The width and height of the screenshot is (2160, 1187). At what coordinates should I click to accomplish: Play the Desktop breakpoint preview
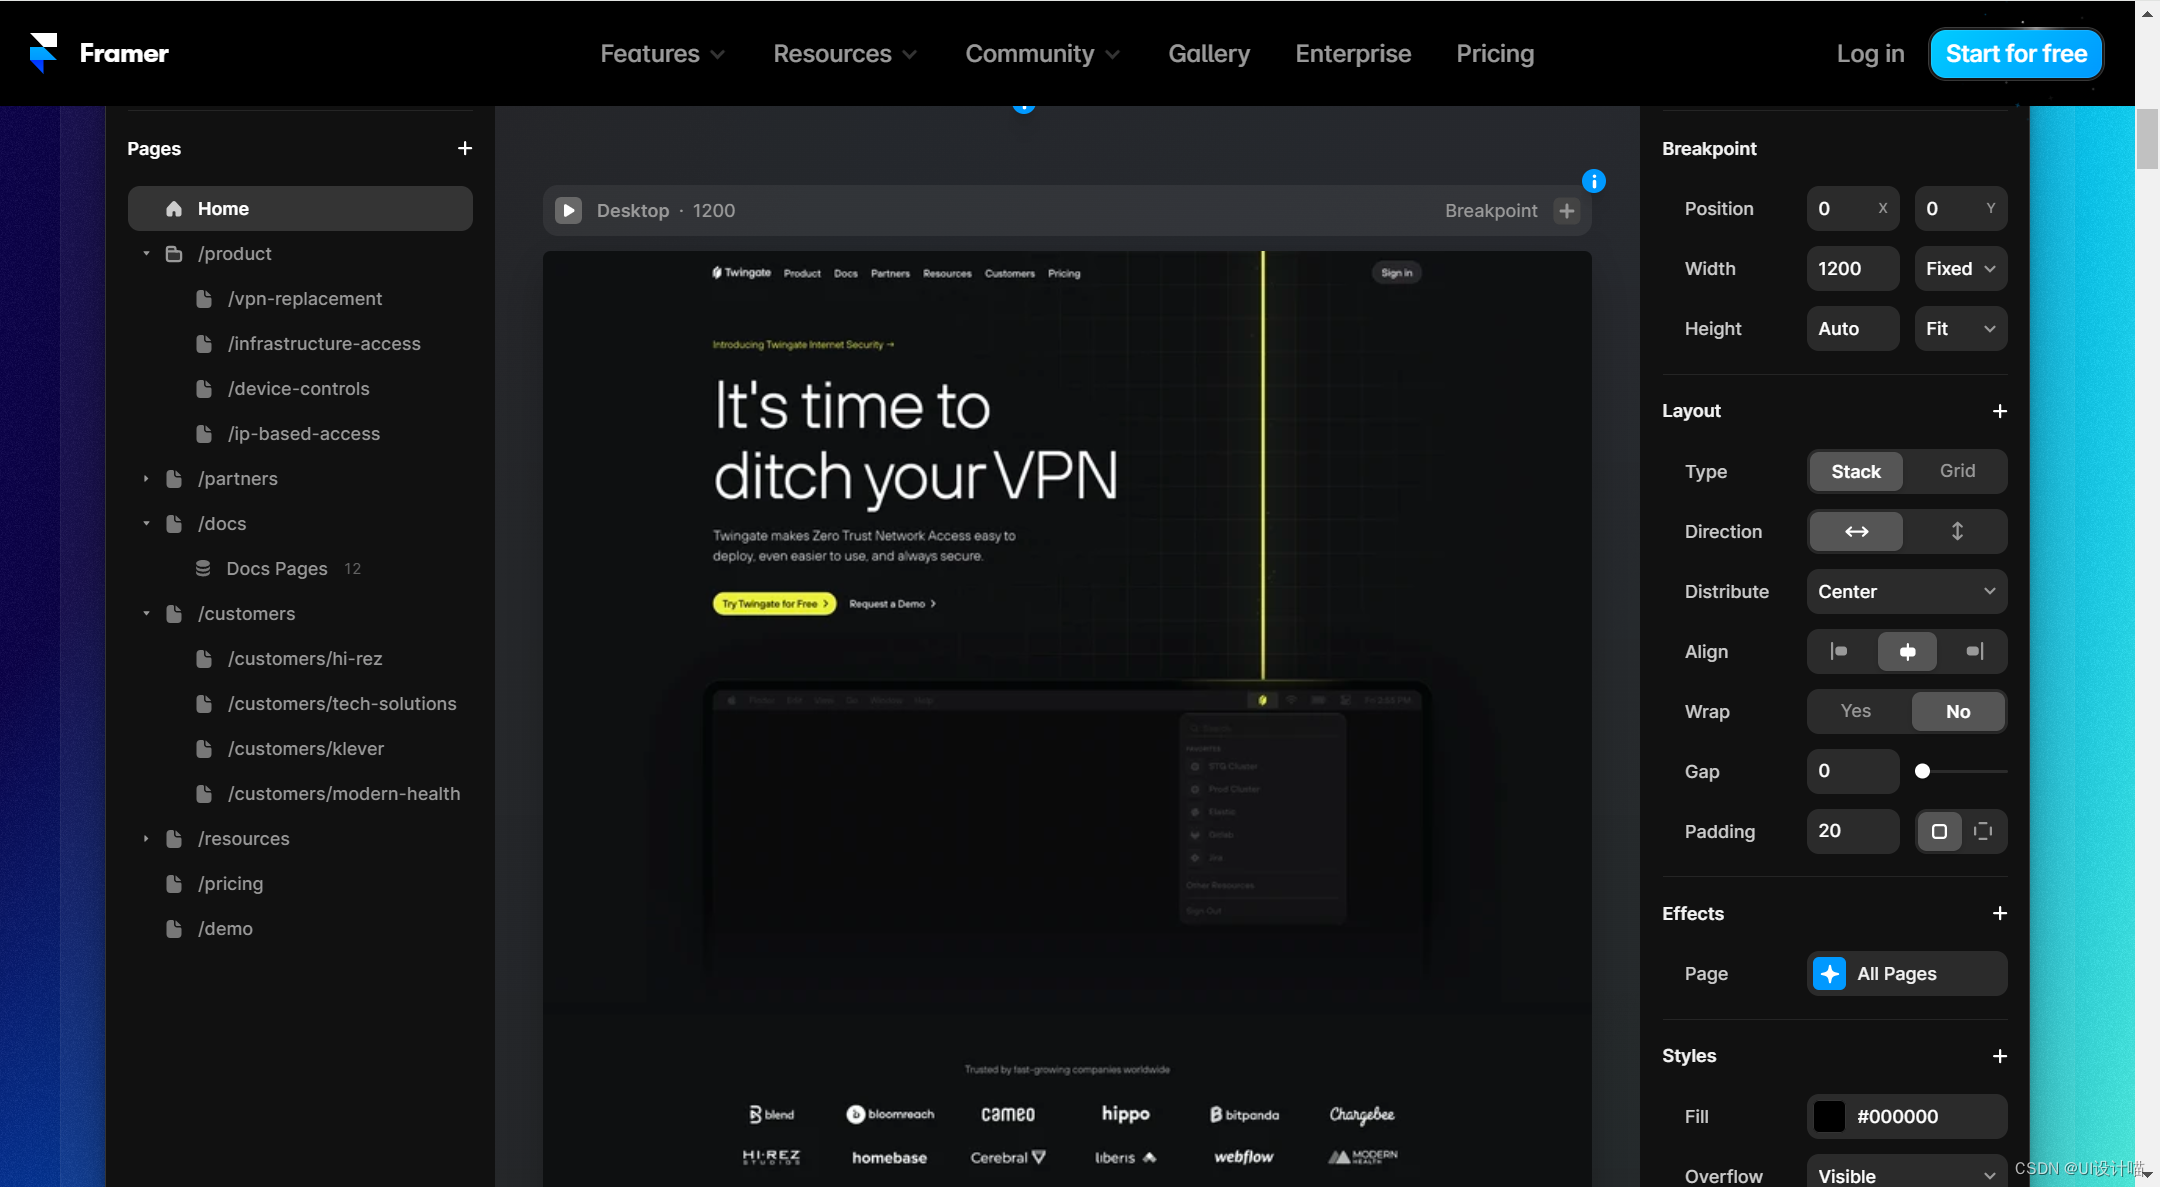[568, 210]
